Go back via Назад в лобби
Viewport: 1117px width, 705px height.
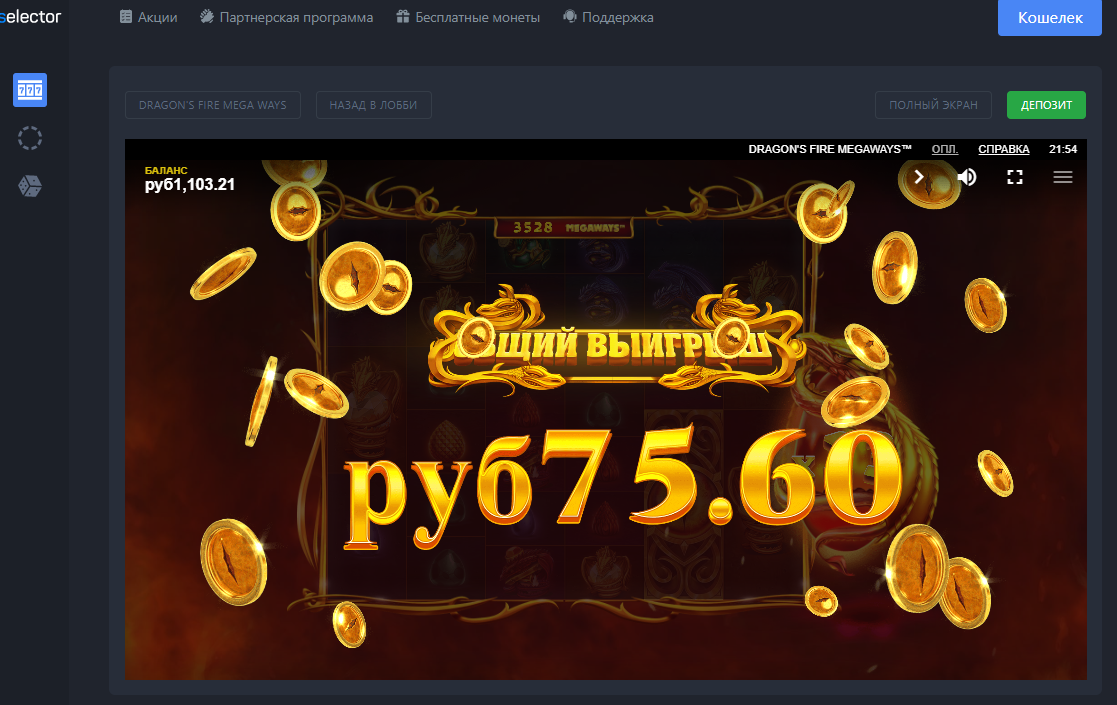click(x=373, y=105)
